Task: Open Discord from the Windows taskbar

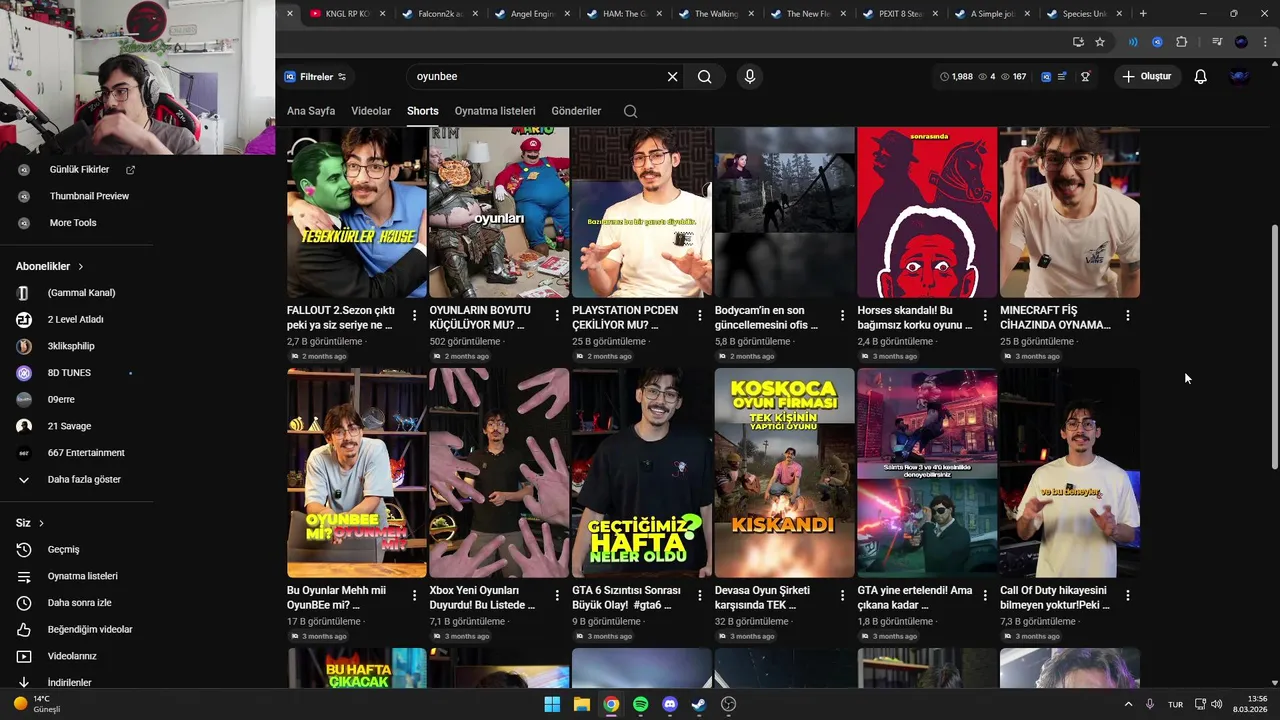Action: 670,704
